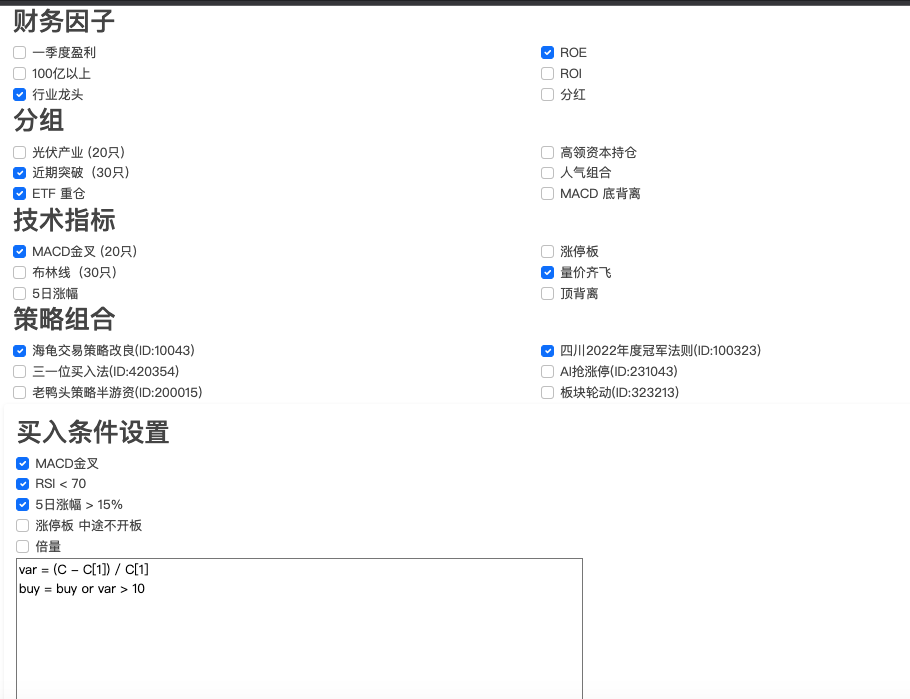Click the 策略组合 section heading
This screenshot has width=910, height=699.
64,319
